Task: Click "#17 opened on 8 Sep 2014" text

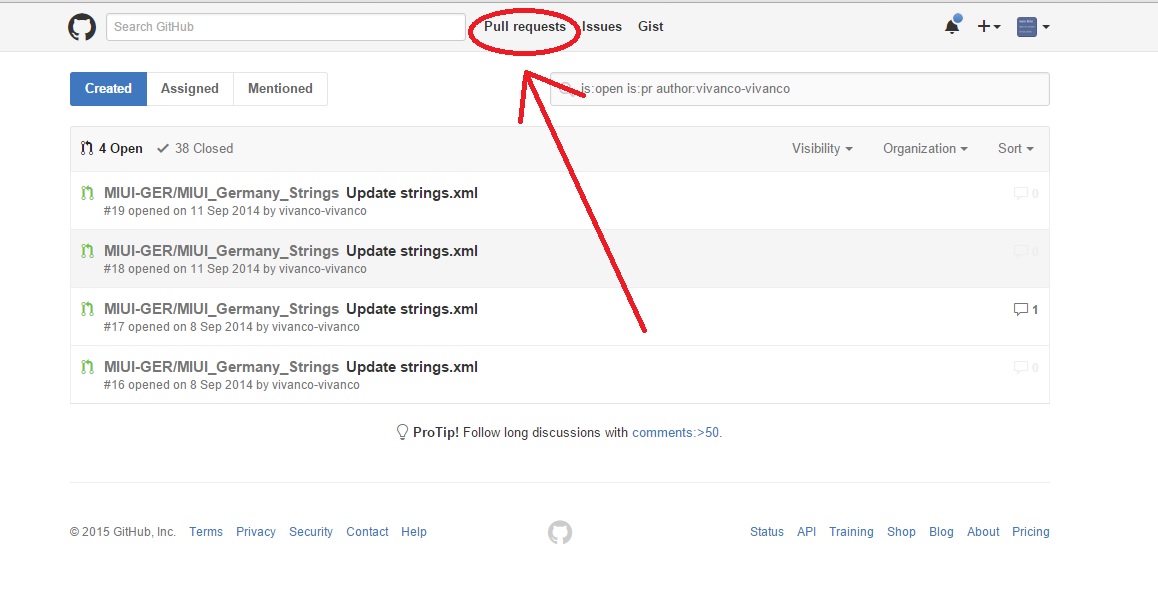Action: coord(178,327)
